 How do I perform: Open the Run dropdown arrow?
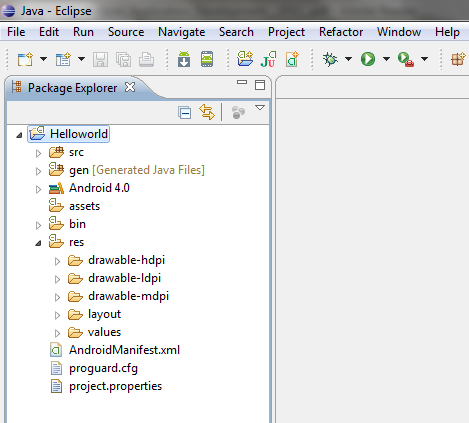pos(386,59)
